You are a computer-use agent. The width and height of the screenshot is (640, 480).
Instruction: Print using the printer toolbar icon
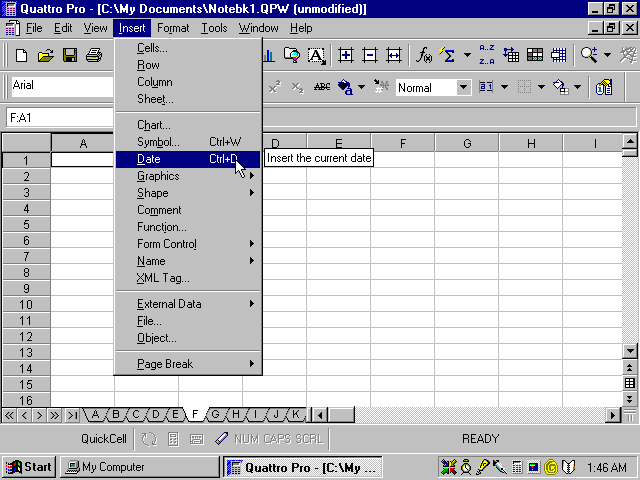(x=94, y=55)
